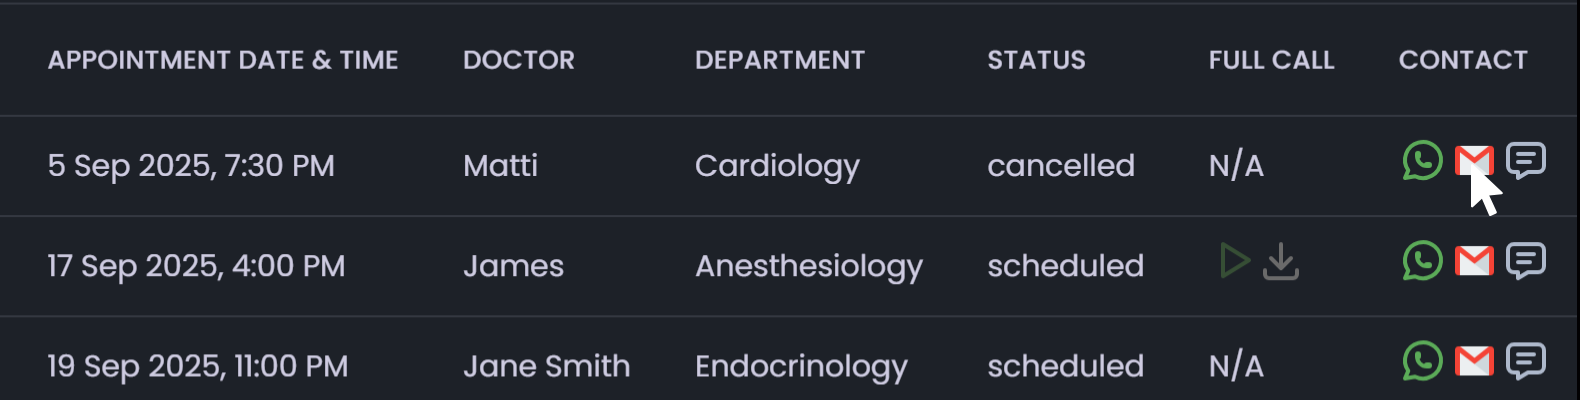Click the Doctor column header
Screen dimensions: 1580x400
coord(519,60)
